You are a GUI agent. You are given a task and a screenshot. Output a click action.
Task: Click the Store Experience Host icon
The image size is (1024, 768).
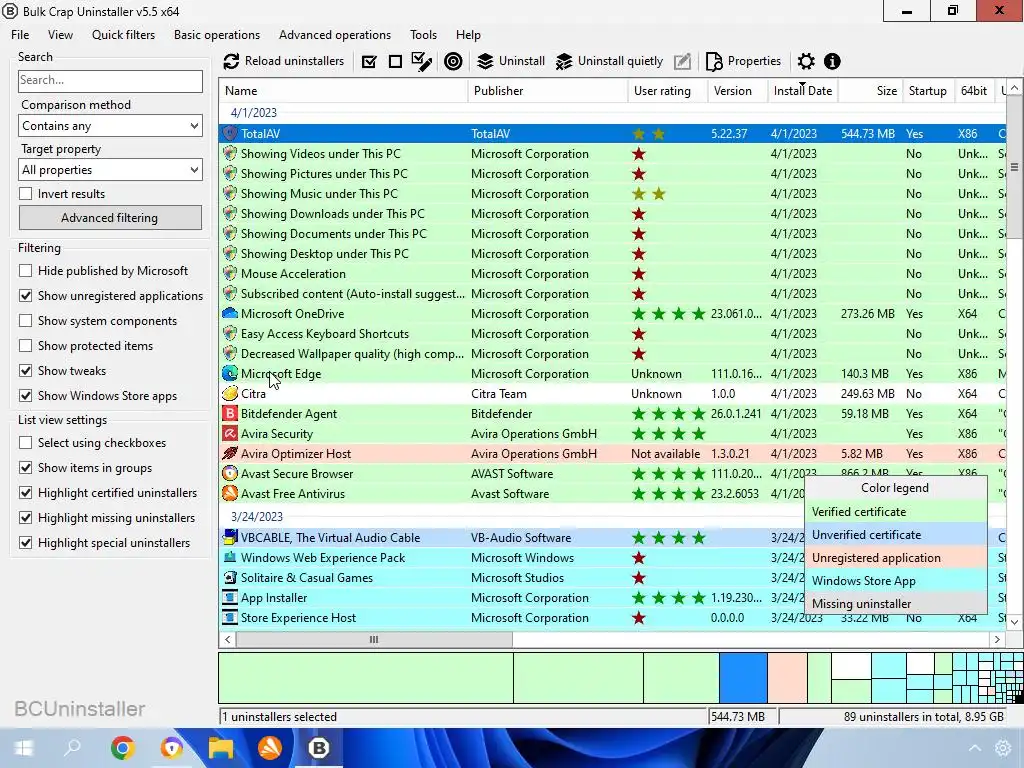(x=230, y=618)
